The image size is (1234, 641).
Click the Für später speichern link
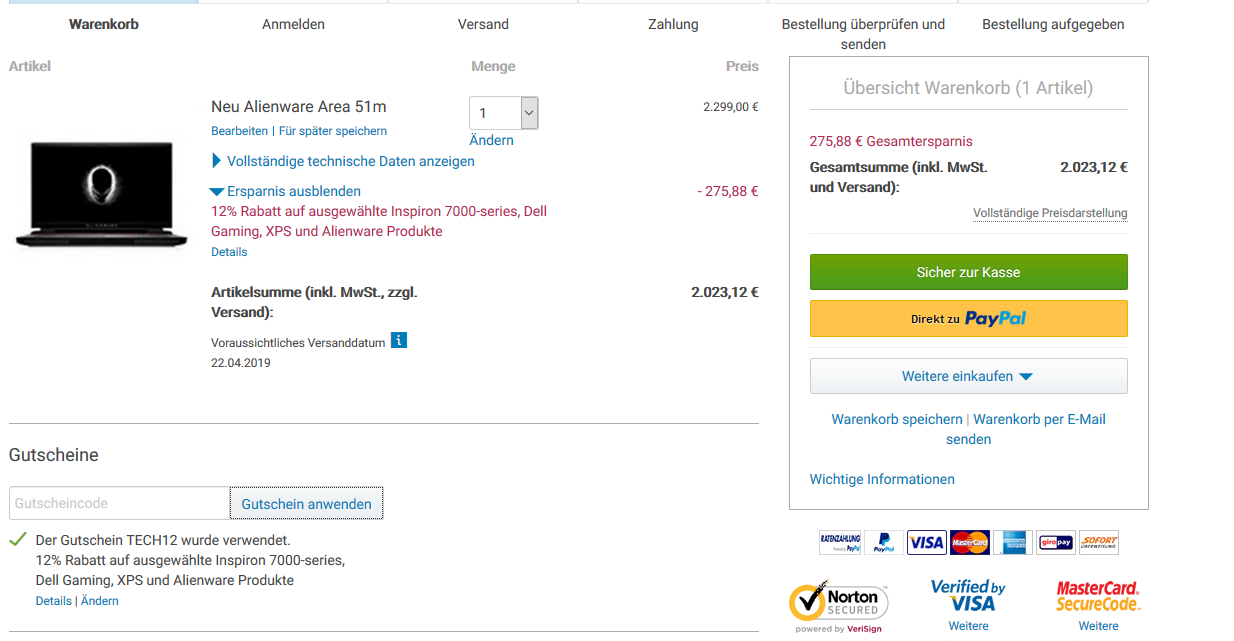click(x=333, y=131)
